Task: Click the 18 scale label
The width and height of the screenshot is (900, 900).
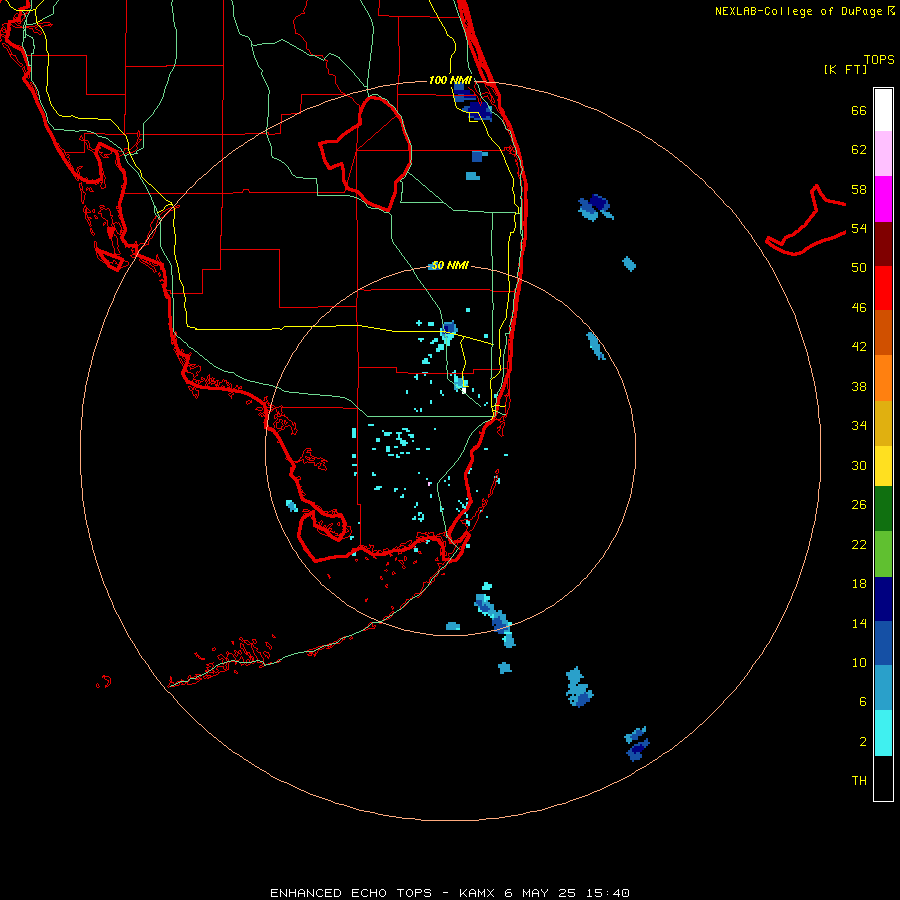Action: 859,584
